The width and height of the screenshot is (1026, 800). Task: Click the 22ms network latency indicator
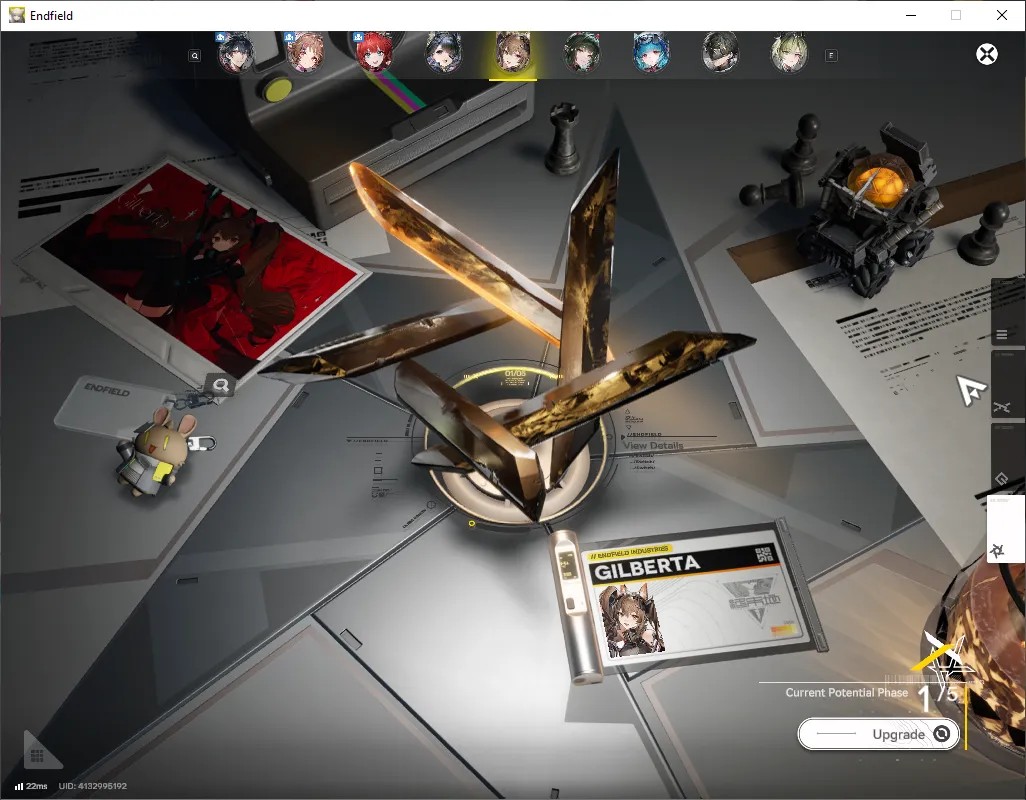pyautogui.click(x=31, y=786)
